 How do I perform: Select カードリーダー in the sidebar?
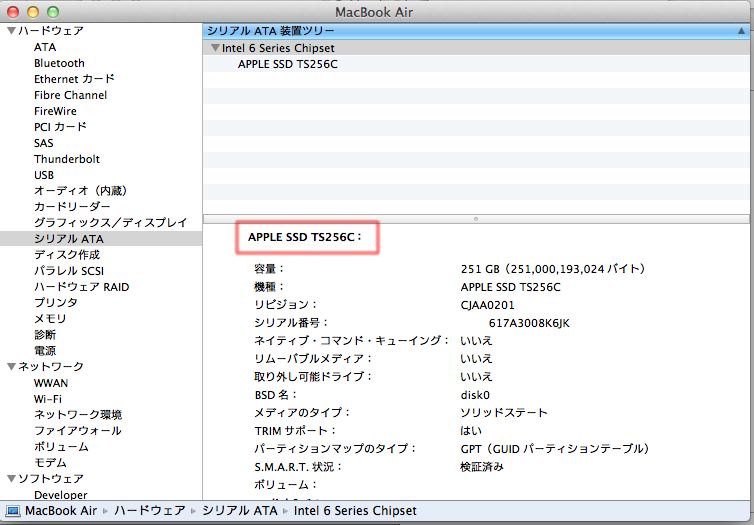[x=72, y=207]
